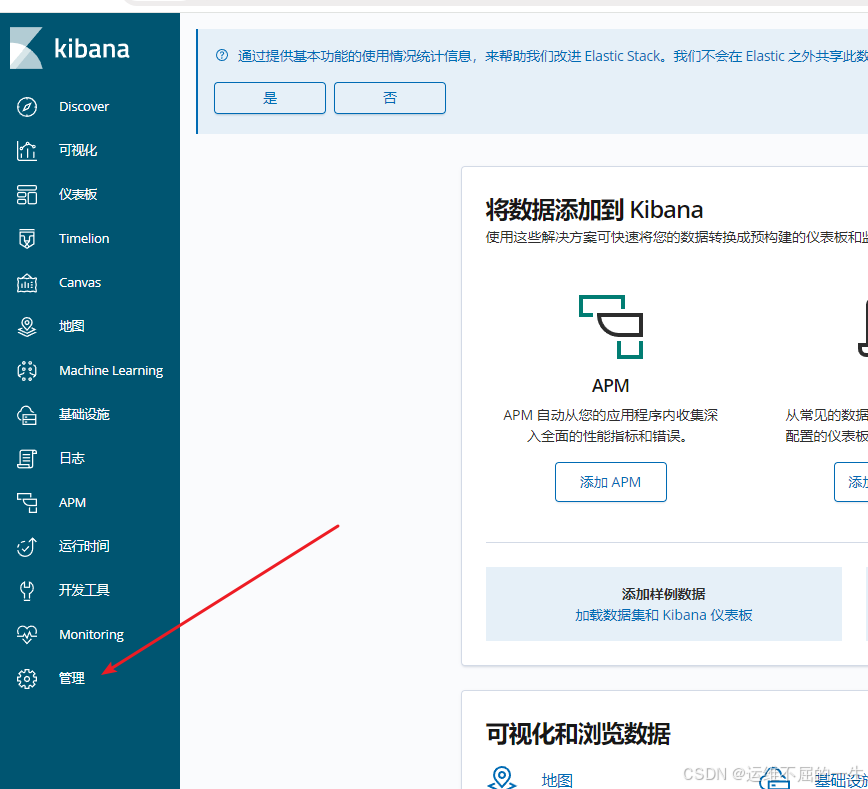Click the 可视化 chart icon
The width and height of the screenshot is (868, 789).
(x=27, y=151)
